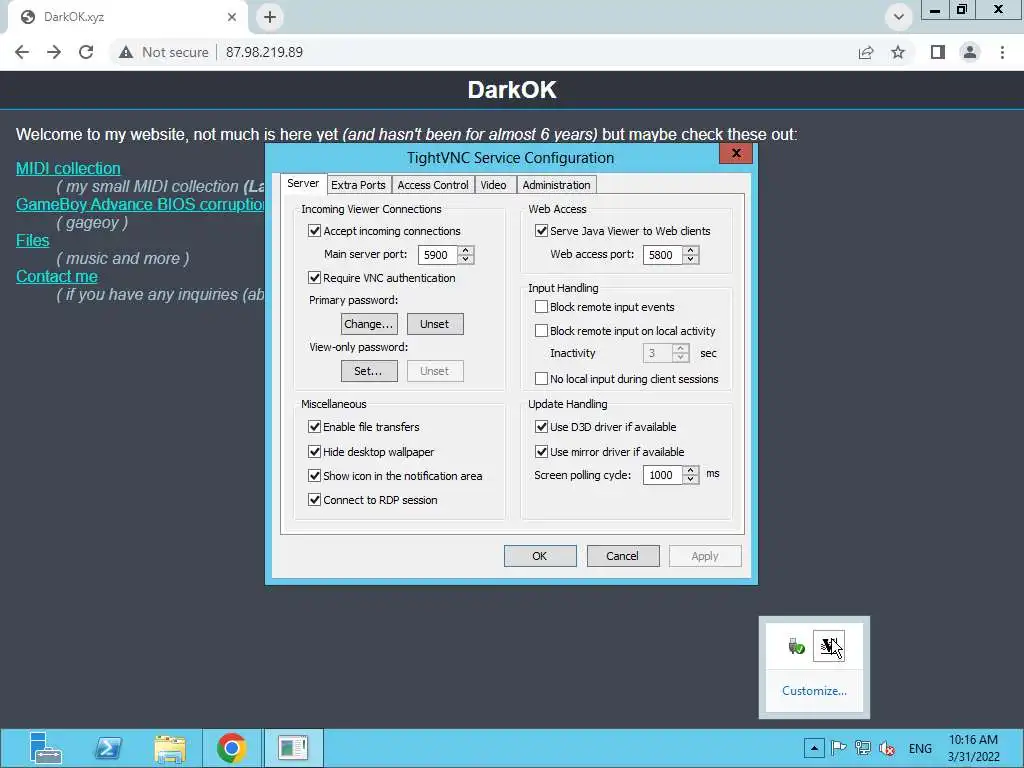The width and height of the screenshot is (1024, 768).
Task: Toggle Accept incoming connections
Action: (315, 231)
